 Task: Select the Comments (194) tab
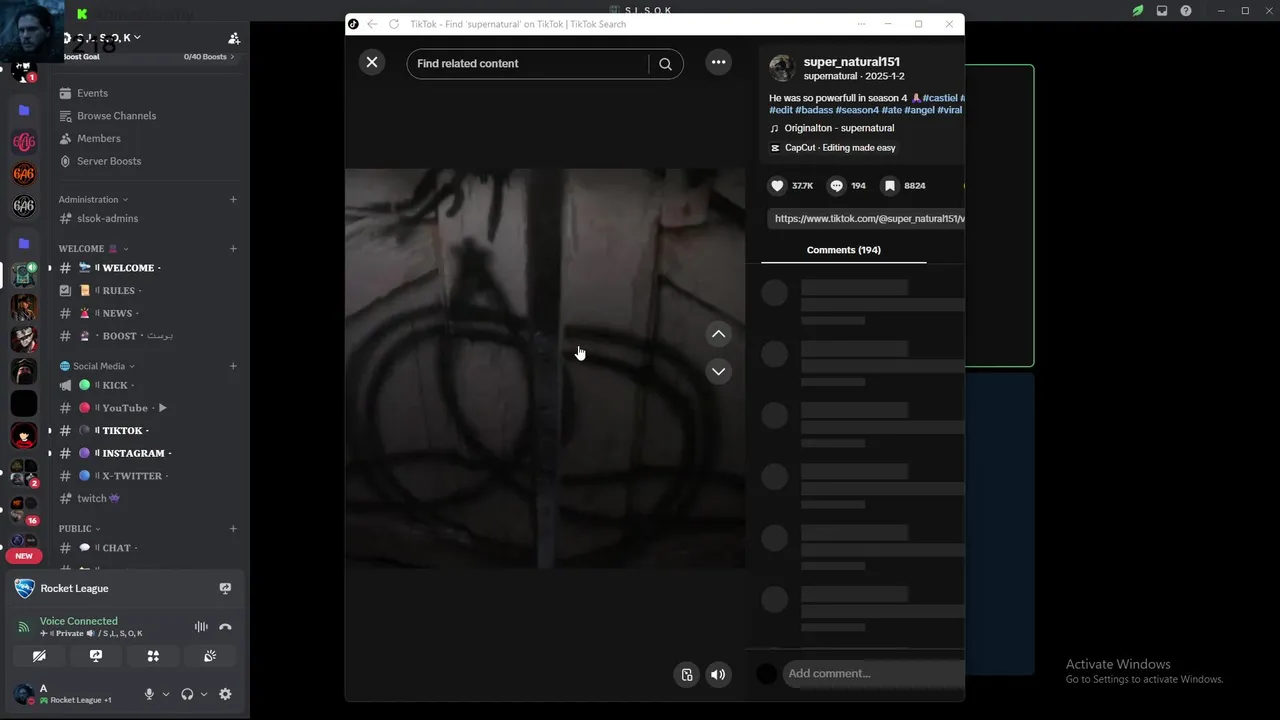tap(843, 250)
